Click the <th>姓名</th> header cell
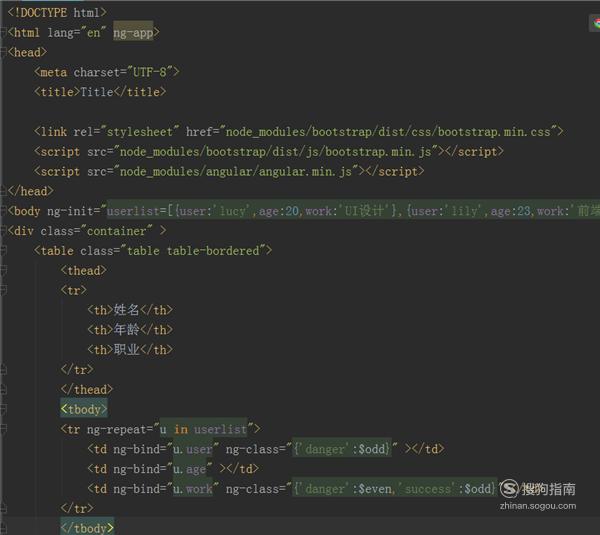Image resolution: width=600 pixels, height=535 pixels. coord(130,310)
